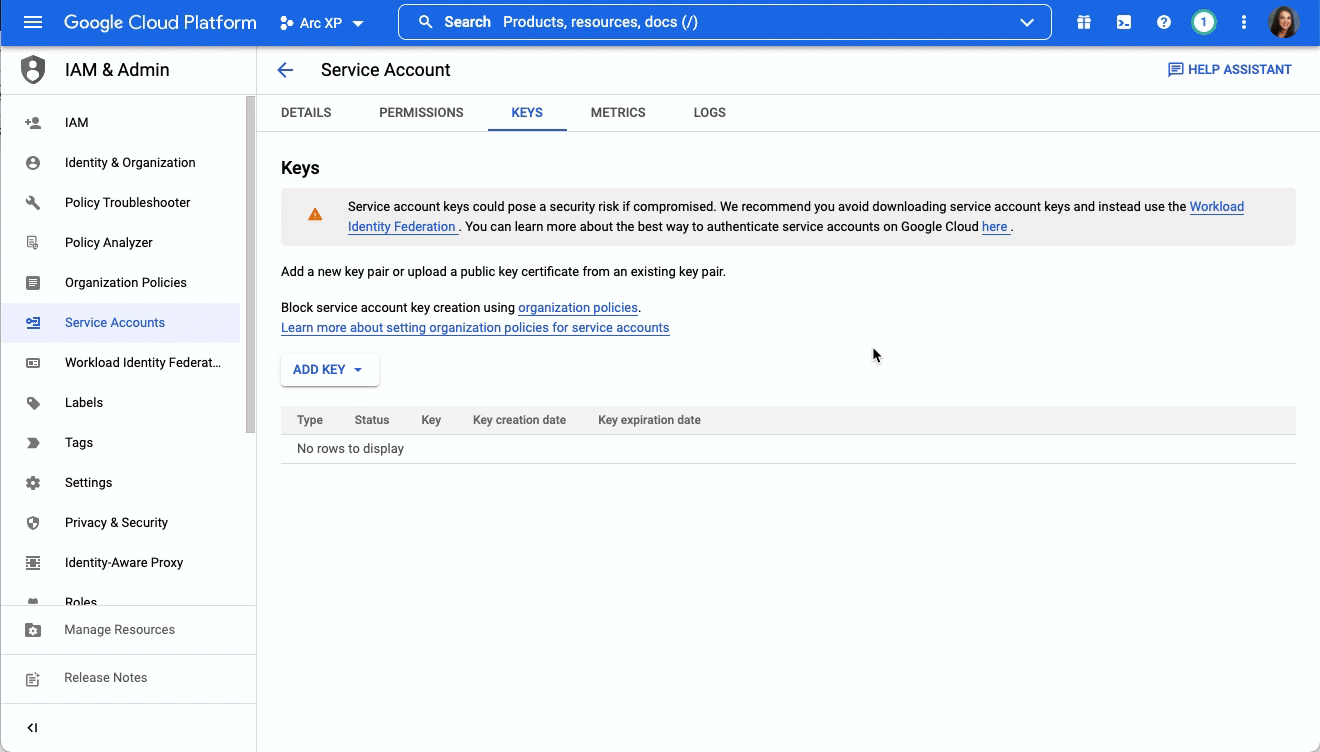Viewport: 1320px width, 752px height.
Task: Click the Identity & Organization person icon
Action: coord(33,163)
